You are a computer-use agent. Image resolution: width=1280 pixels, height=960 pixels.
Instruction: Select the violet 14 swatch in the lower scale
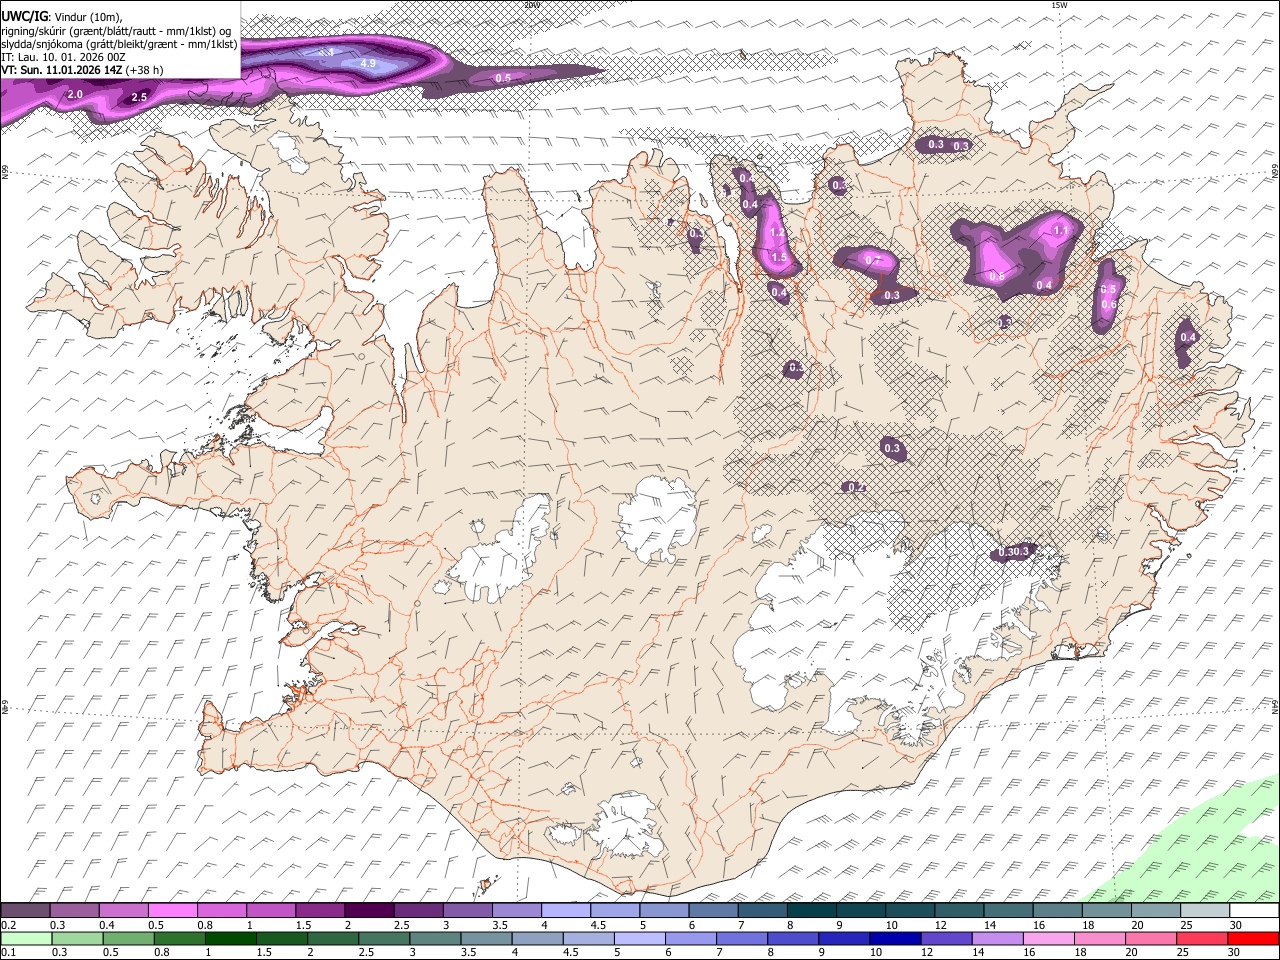(x=997, y=938)
